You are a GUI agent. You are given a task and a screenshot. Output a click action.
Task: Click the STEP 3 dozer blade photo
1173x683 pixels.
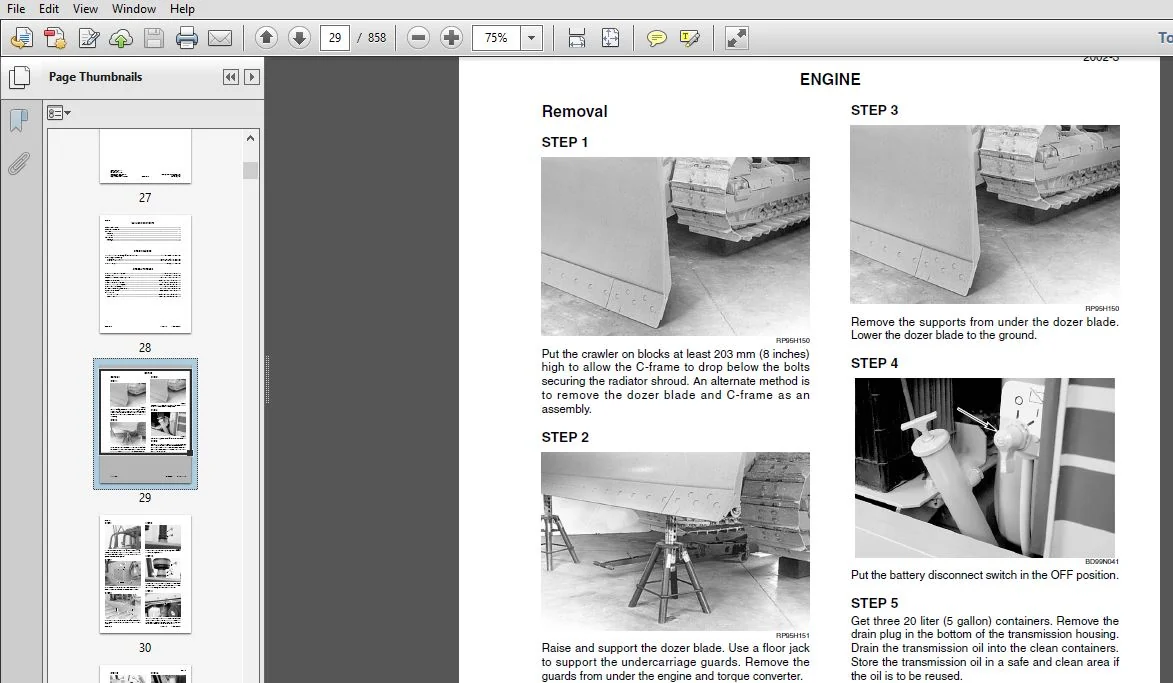click(x=984, y=214)
